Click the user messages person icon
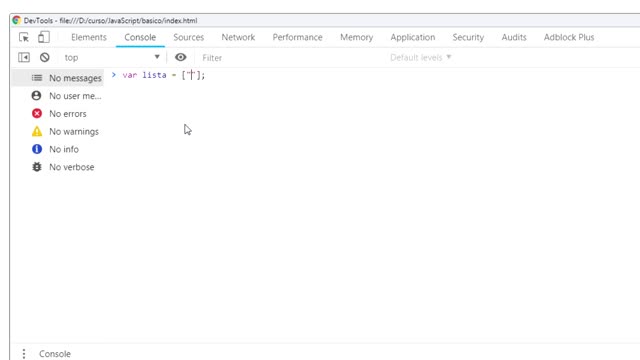The image size is (640, 360). pyautogui.click(x=36, y=96)
